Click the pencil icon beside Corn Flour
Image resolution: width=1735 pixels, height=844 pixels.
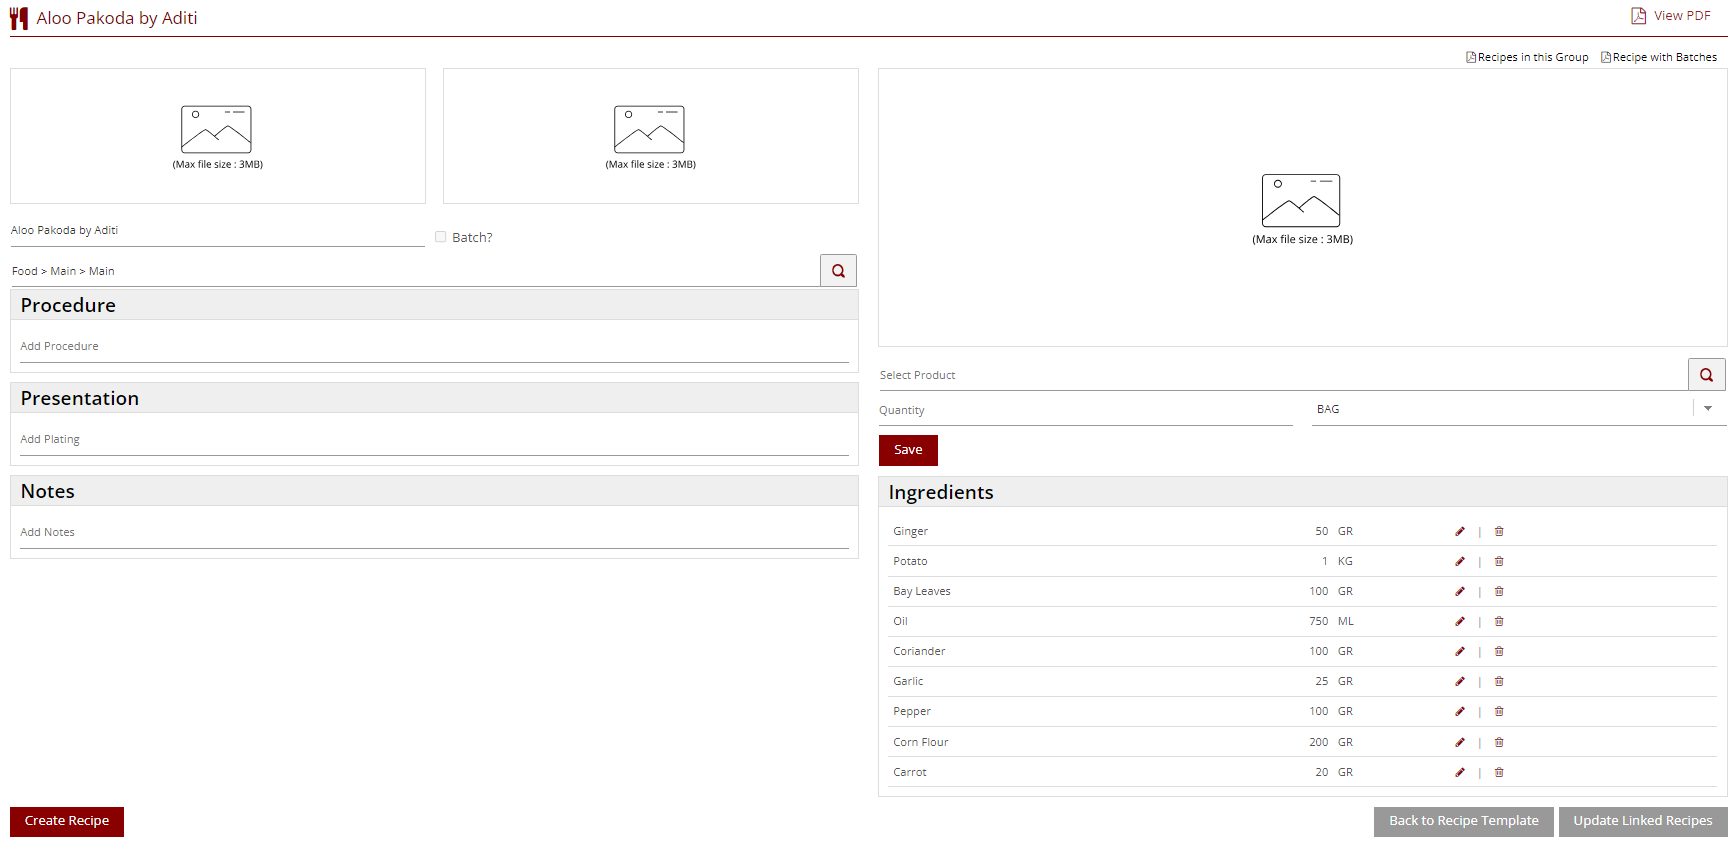[1459, 743]
